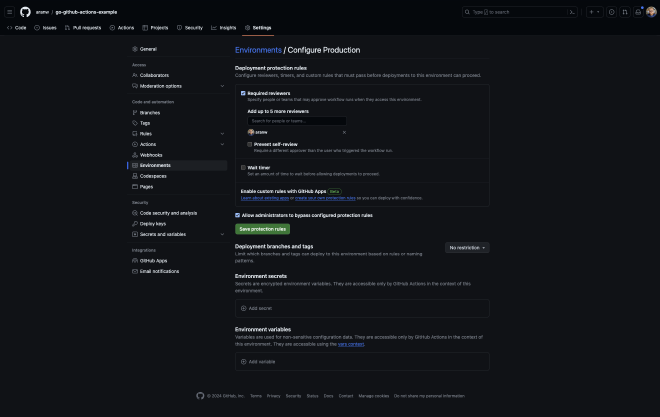Screen dimensions: 660x417
Task: Focus the Type / to search box
Action: [519, 12]
